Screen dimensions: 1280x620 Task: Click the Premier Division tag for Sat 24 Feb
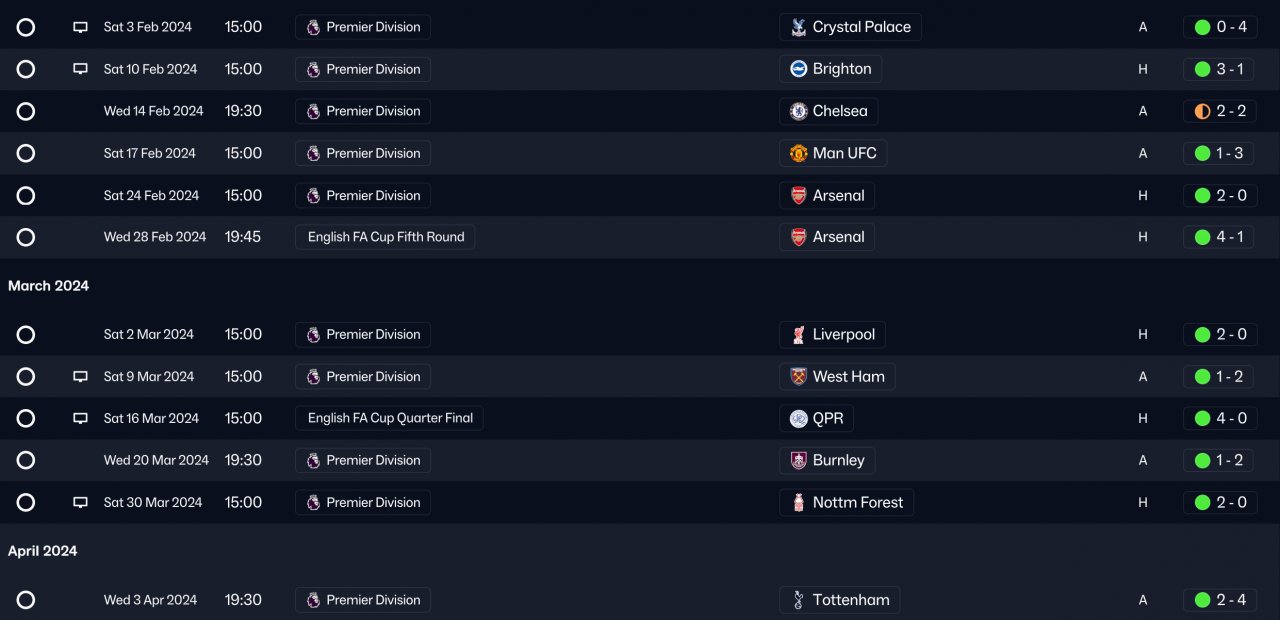[x=363, y=195]
